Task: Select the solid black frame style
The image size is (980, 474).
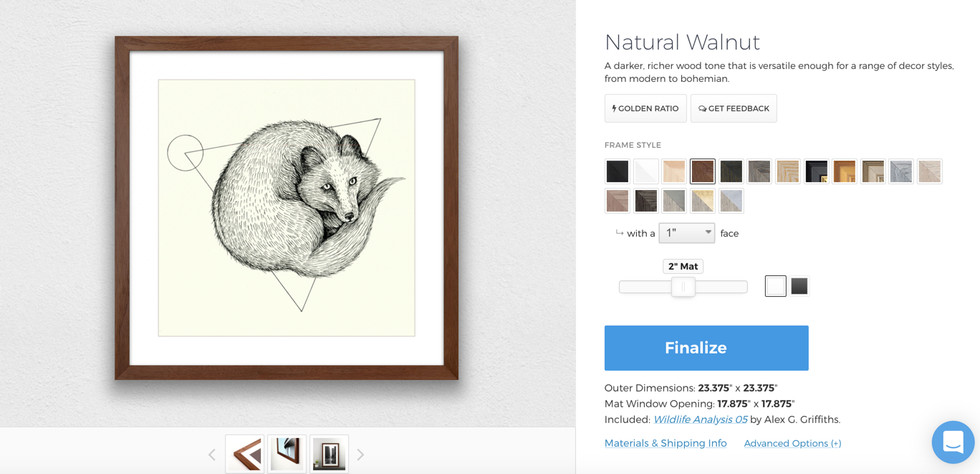Action: 617,171
